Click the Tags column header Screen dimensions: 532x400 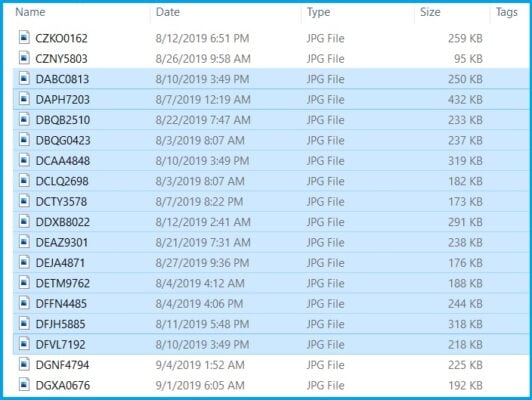507,12
